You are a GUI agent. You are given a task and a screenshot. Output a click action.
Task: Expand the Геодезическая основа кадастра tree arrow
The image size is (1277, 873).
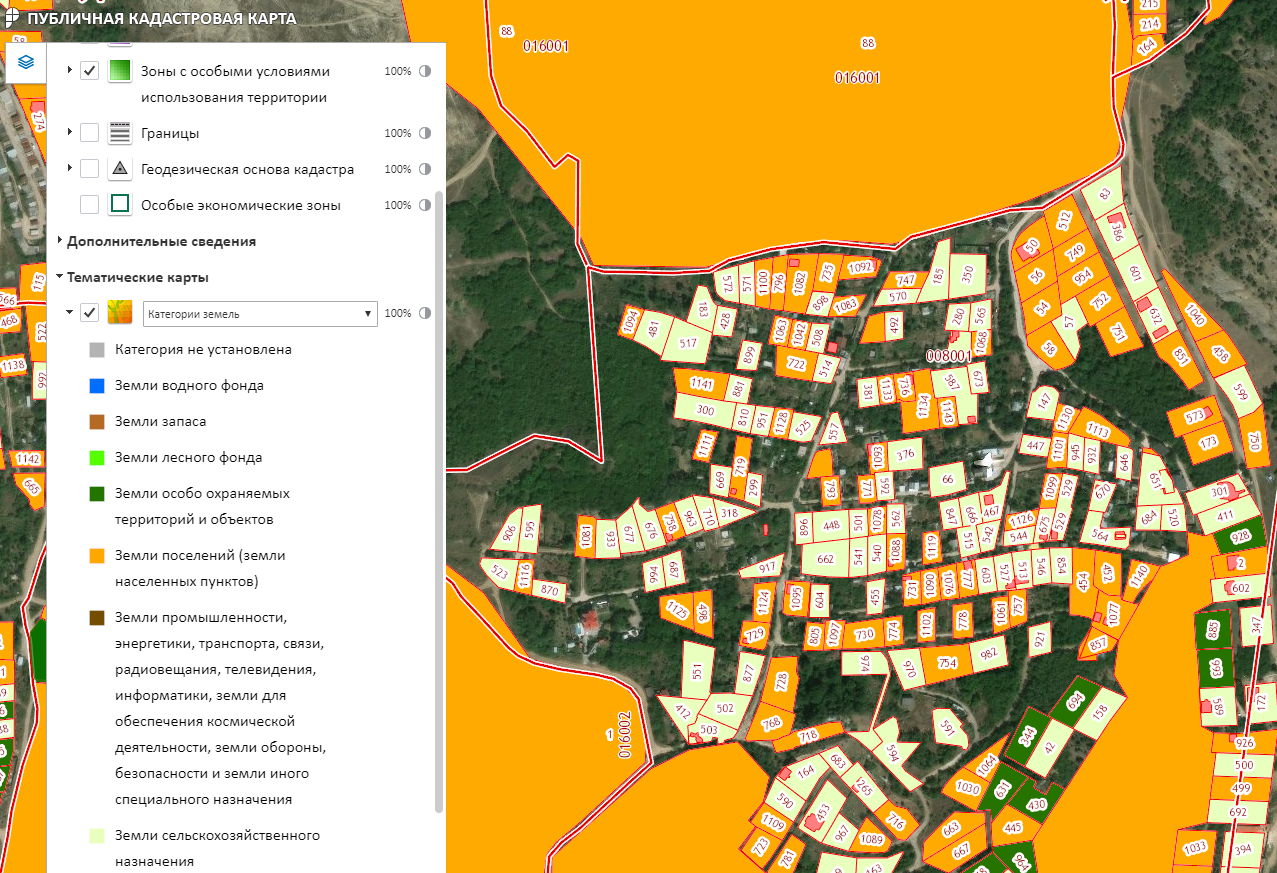point(70,169)
